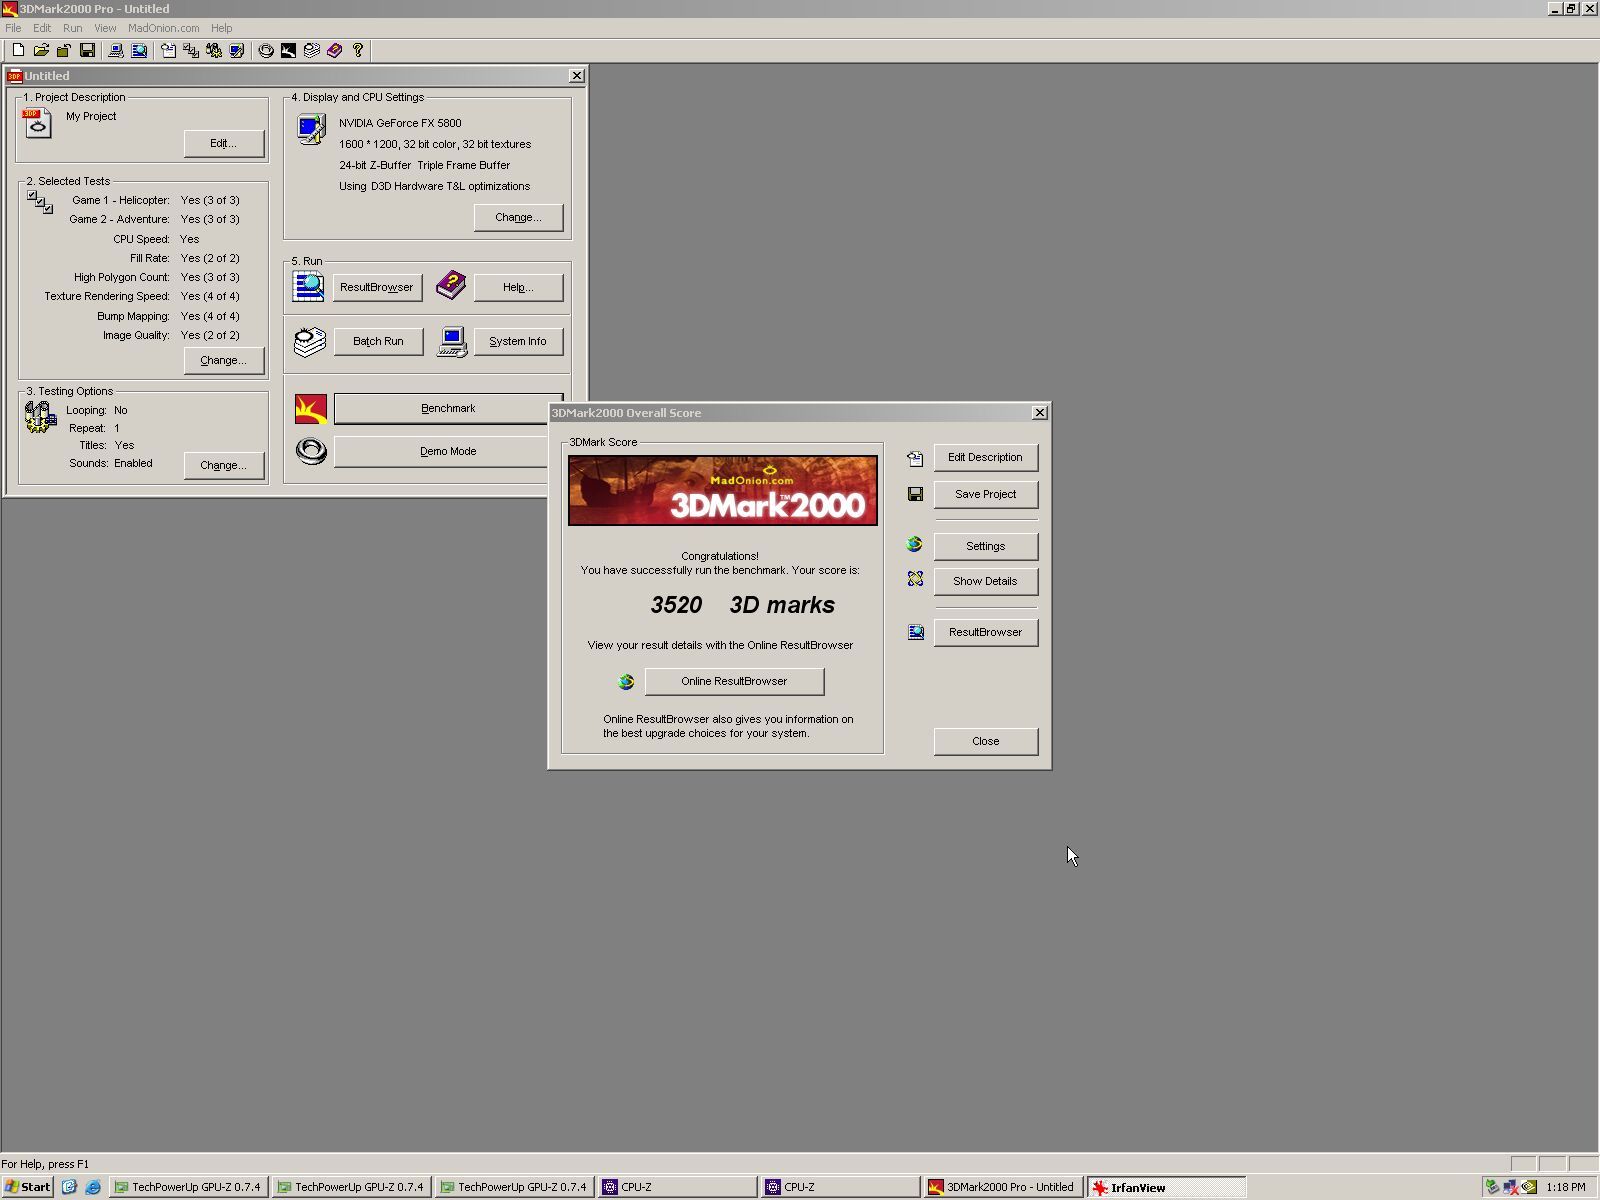Click the Open project folder toolbar icon
Screen dimensions: 1600x1200
[x=41, y=50]
